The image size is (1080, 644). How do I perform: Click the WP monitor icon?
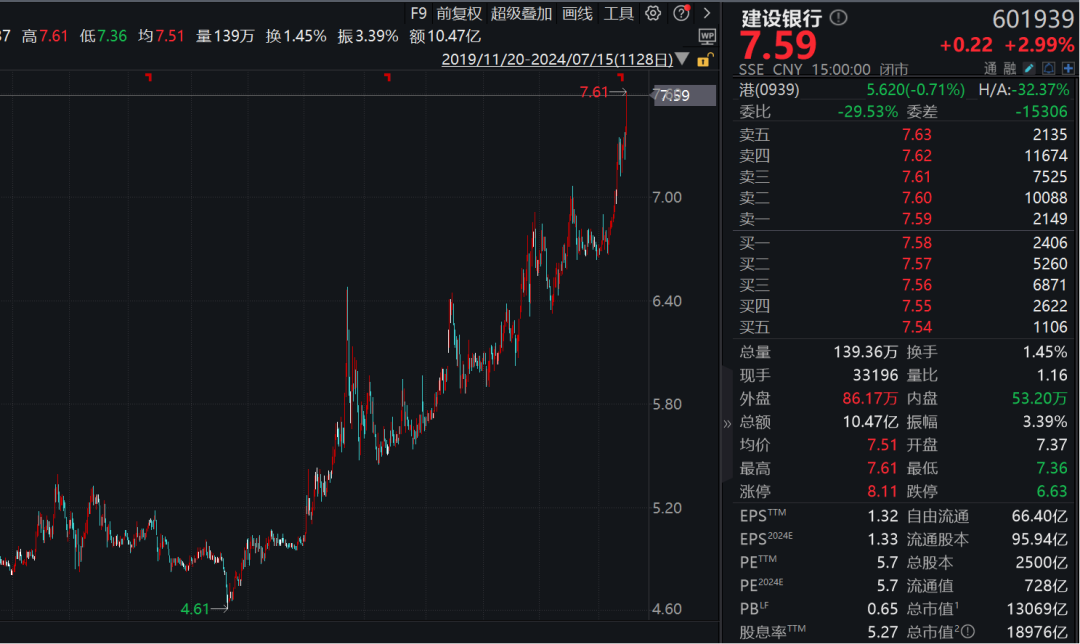point(707,37)
